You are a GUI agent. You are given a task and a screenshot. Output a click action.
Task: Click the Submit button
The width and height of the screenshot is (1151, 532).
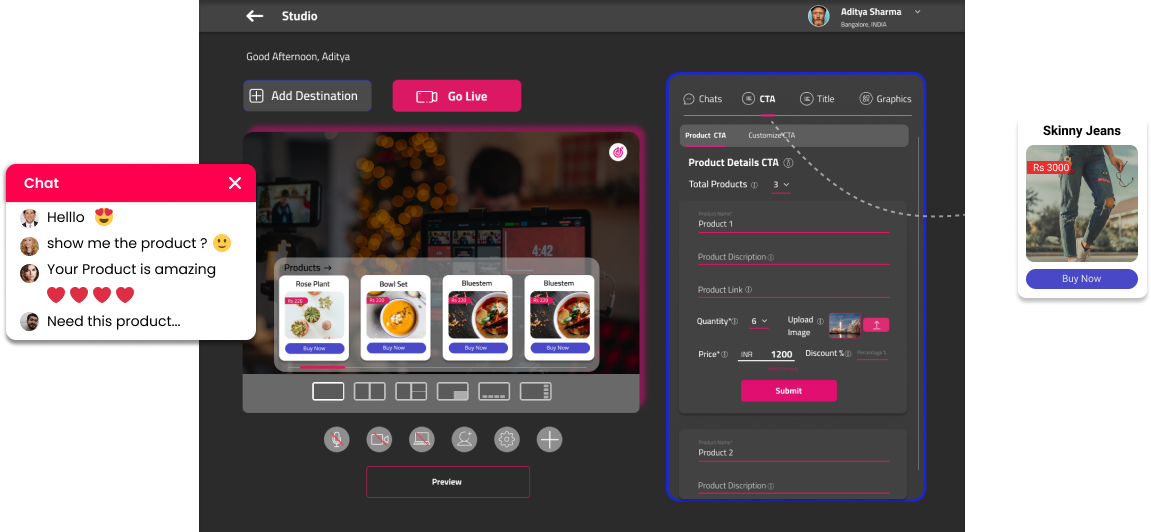788,391
